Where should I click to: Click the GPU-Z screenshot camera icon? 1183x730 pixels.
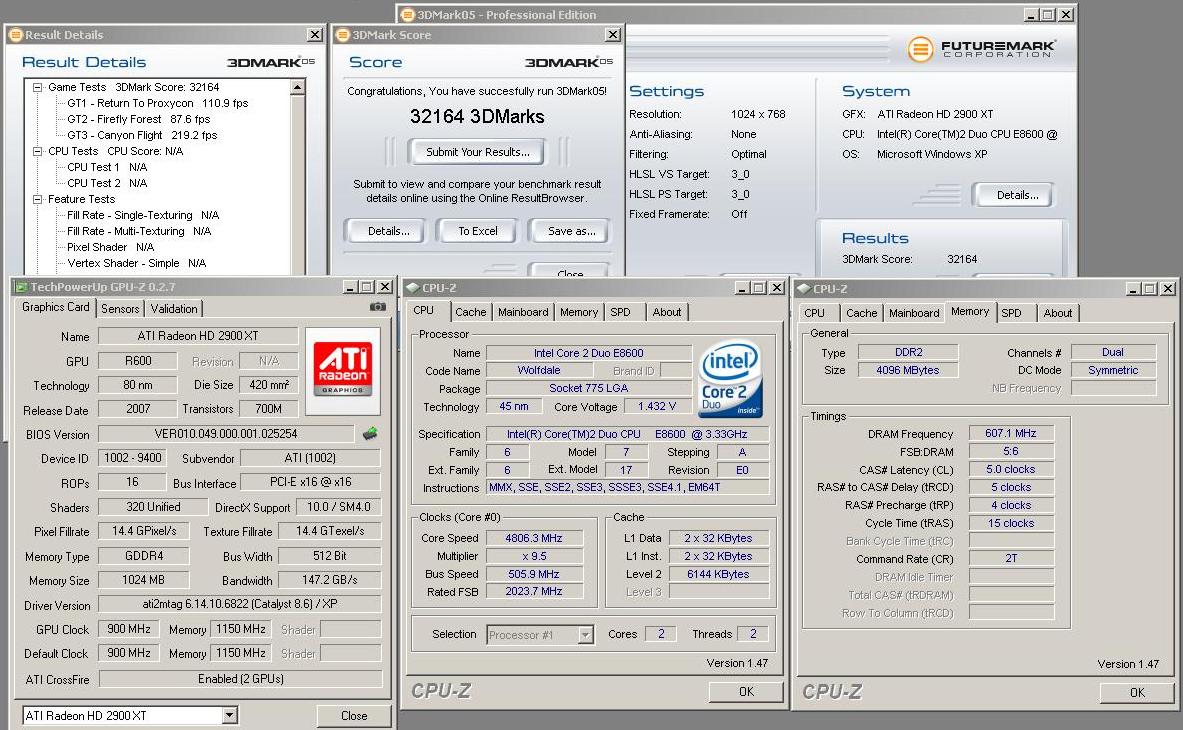[377, 307]
